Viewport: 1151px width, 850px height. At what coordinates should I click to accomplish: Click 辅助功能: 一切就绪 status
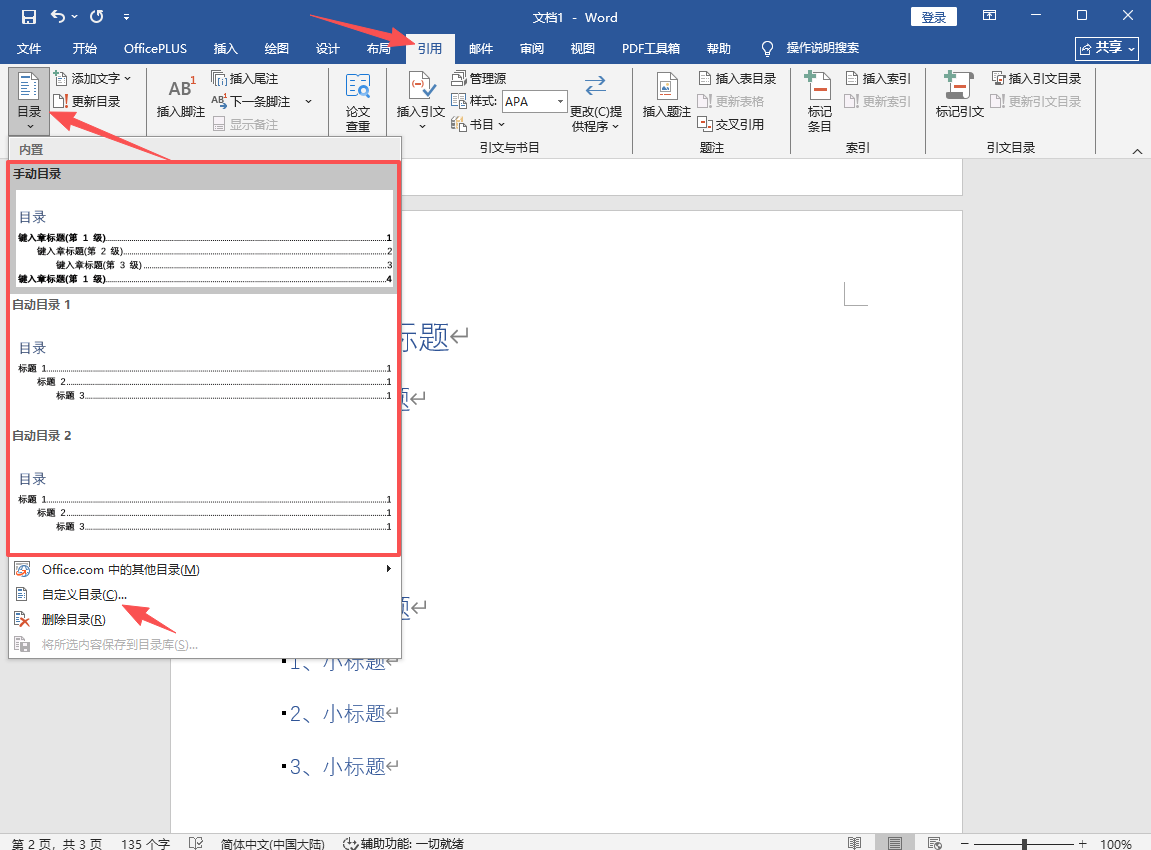click(403, 843)
